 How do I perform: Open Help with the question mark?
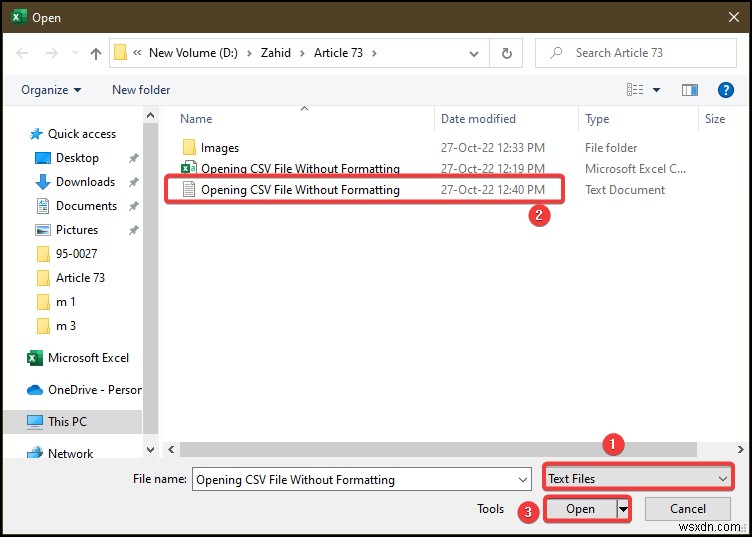(x=726, y=90)
